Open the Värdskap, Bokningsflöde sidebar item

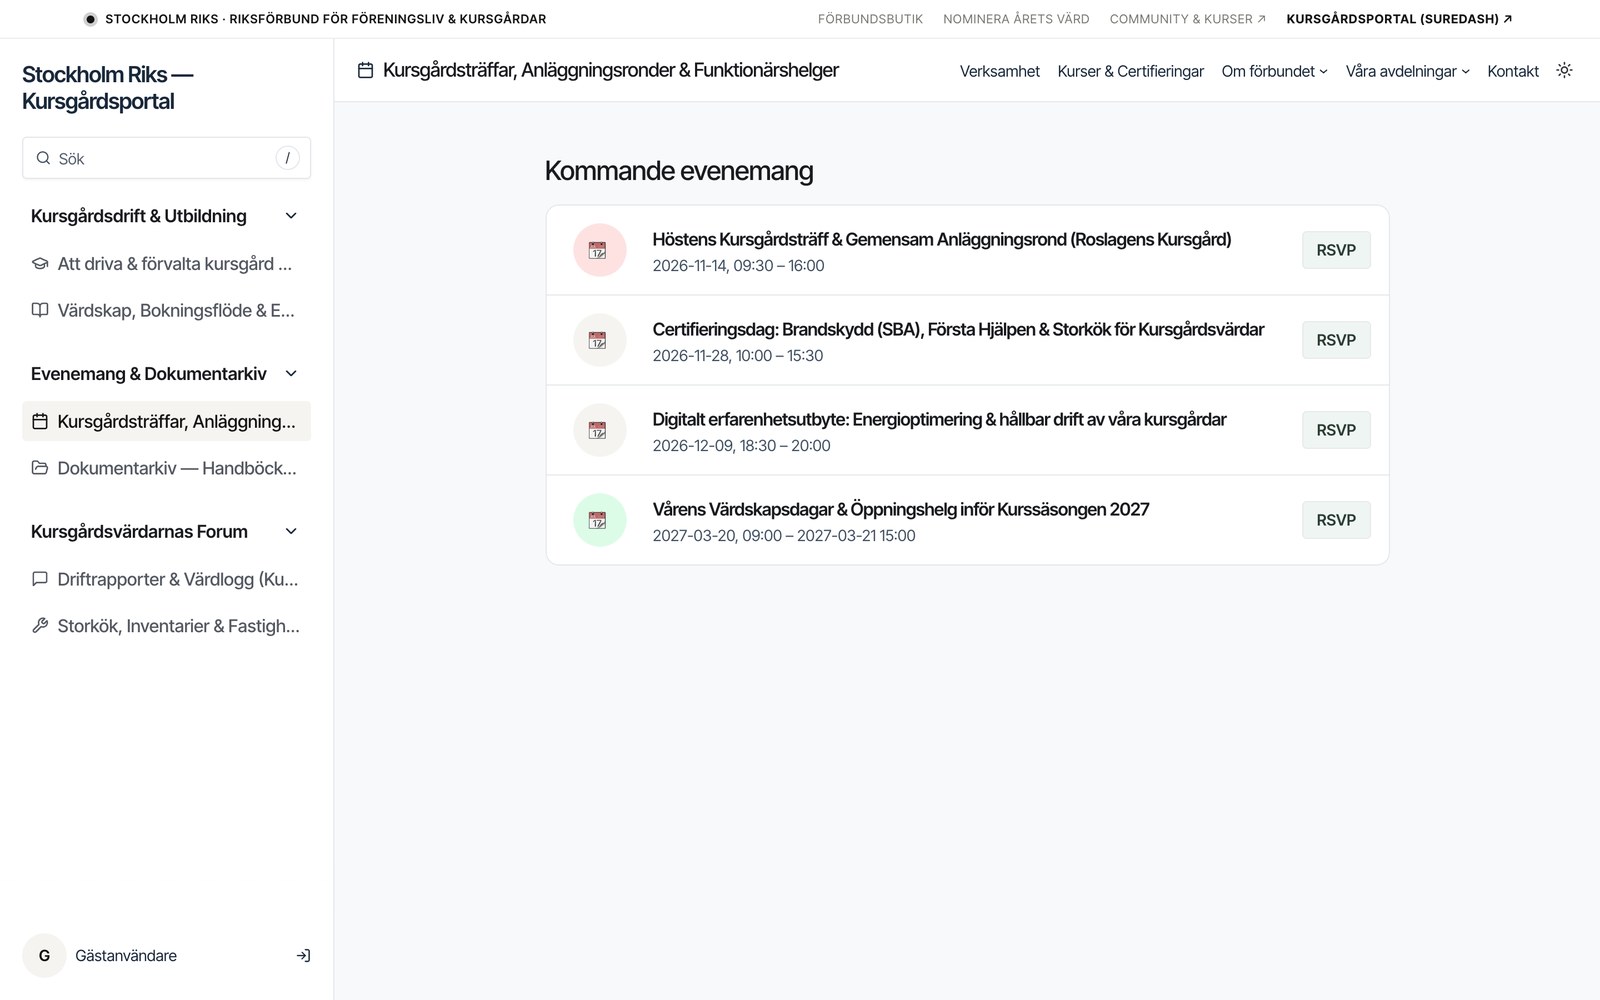click(166, 310)
